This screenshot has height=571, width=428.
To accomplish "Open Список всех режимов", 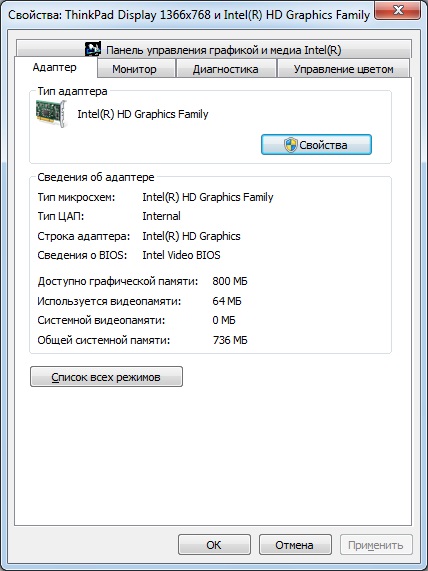I will click(106, 377).
